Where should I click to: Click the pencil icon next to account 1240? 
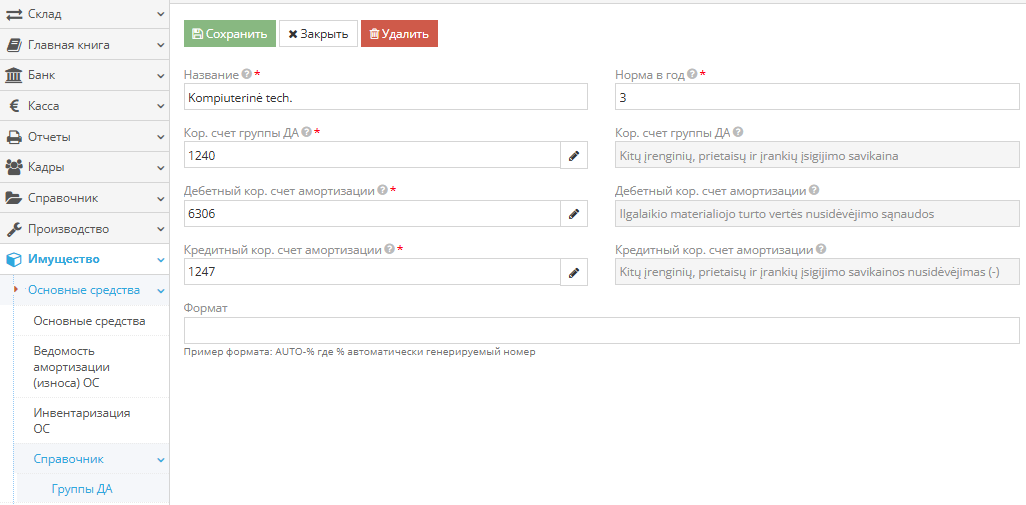[574, 155]
